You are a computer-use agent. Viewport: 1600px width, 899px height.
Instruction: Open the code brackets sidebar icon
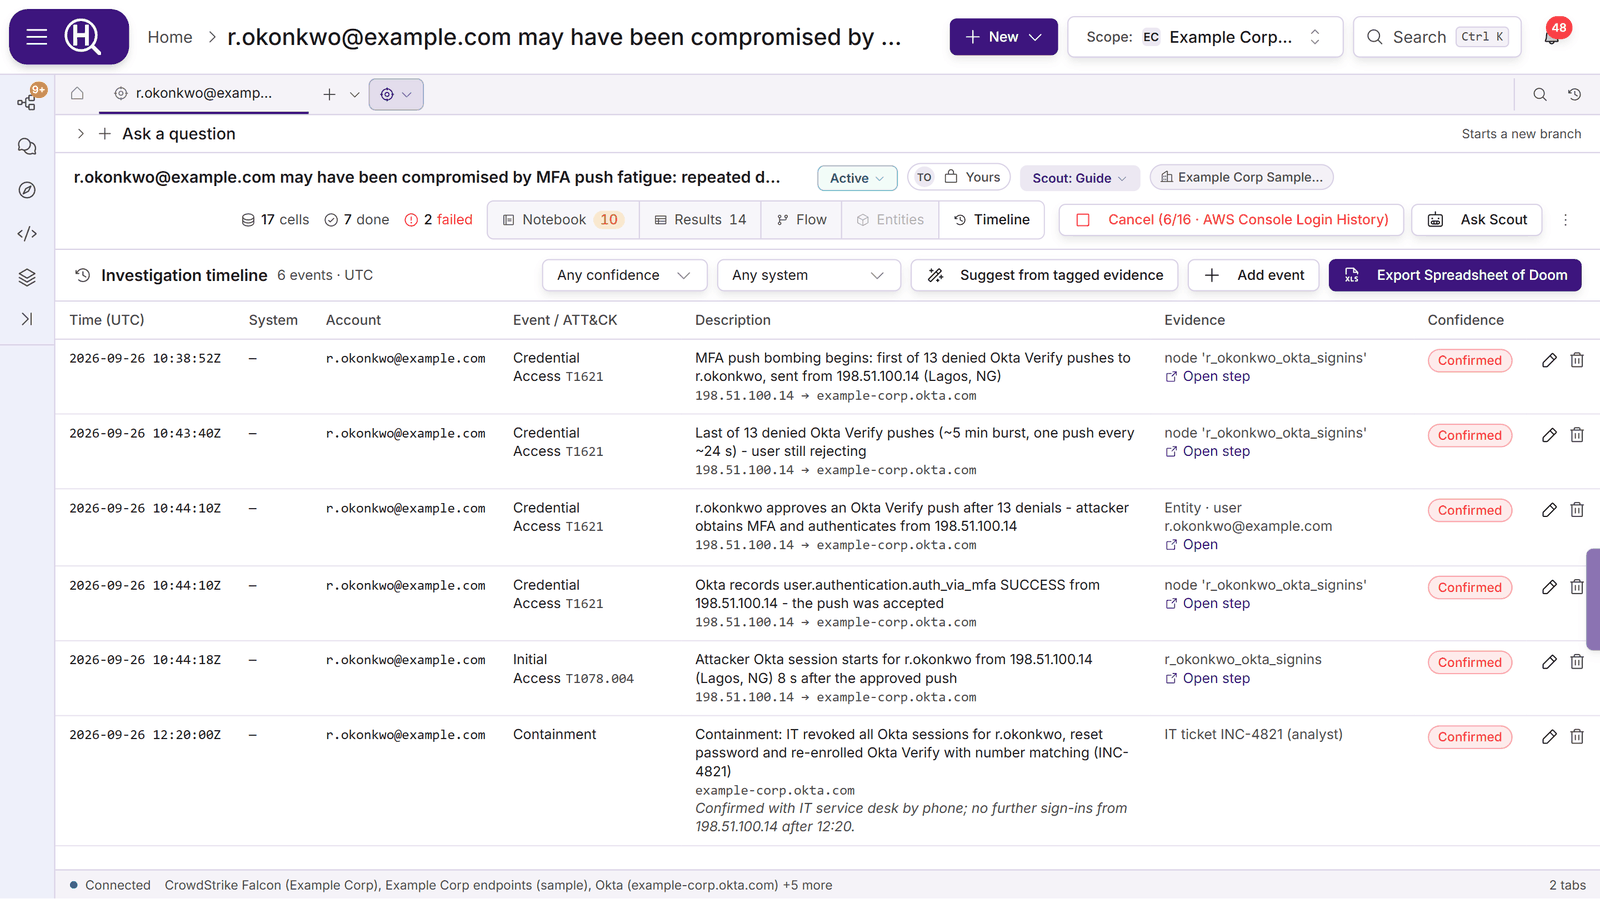[27, 234]
